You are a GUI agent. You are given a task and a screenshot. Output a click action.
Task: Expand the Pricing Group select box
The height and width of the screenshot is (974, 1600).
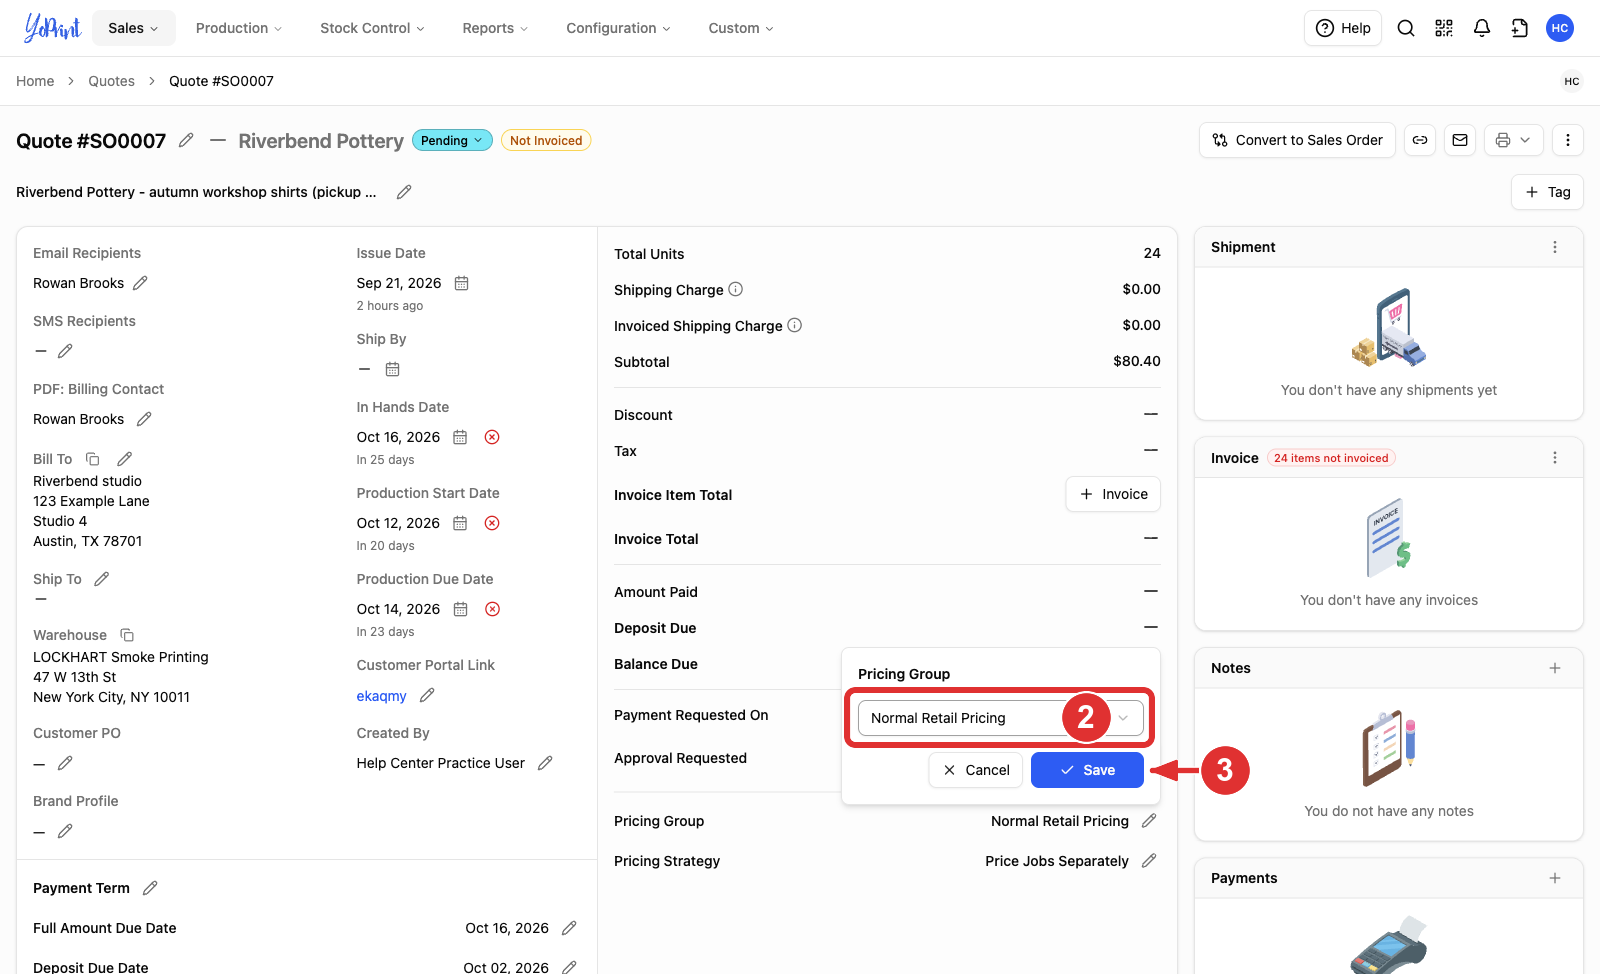tap(1000, 718)
